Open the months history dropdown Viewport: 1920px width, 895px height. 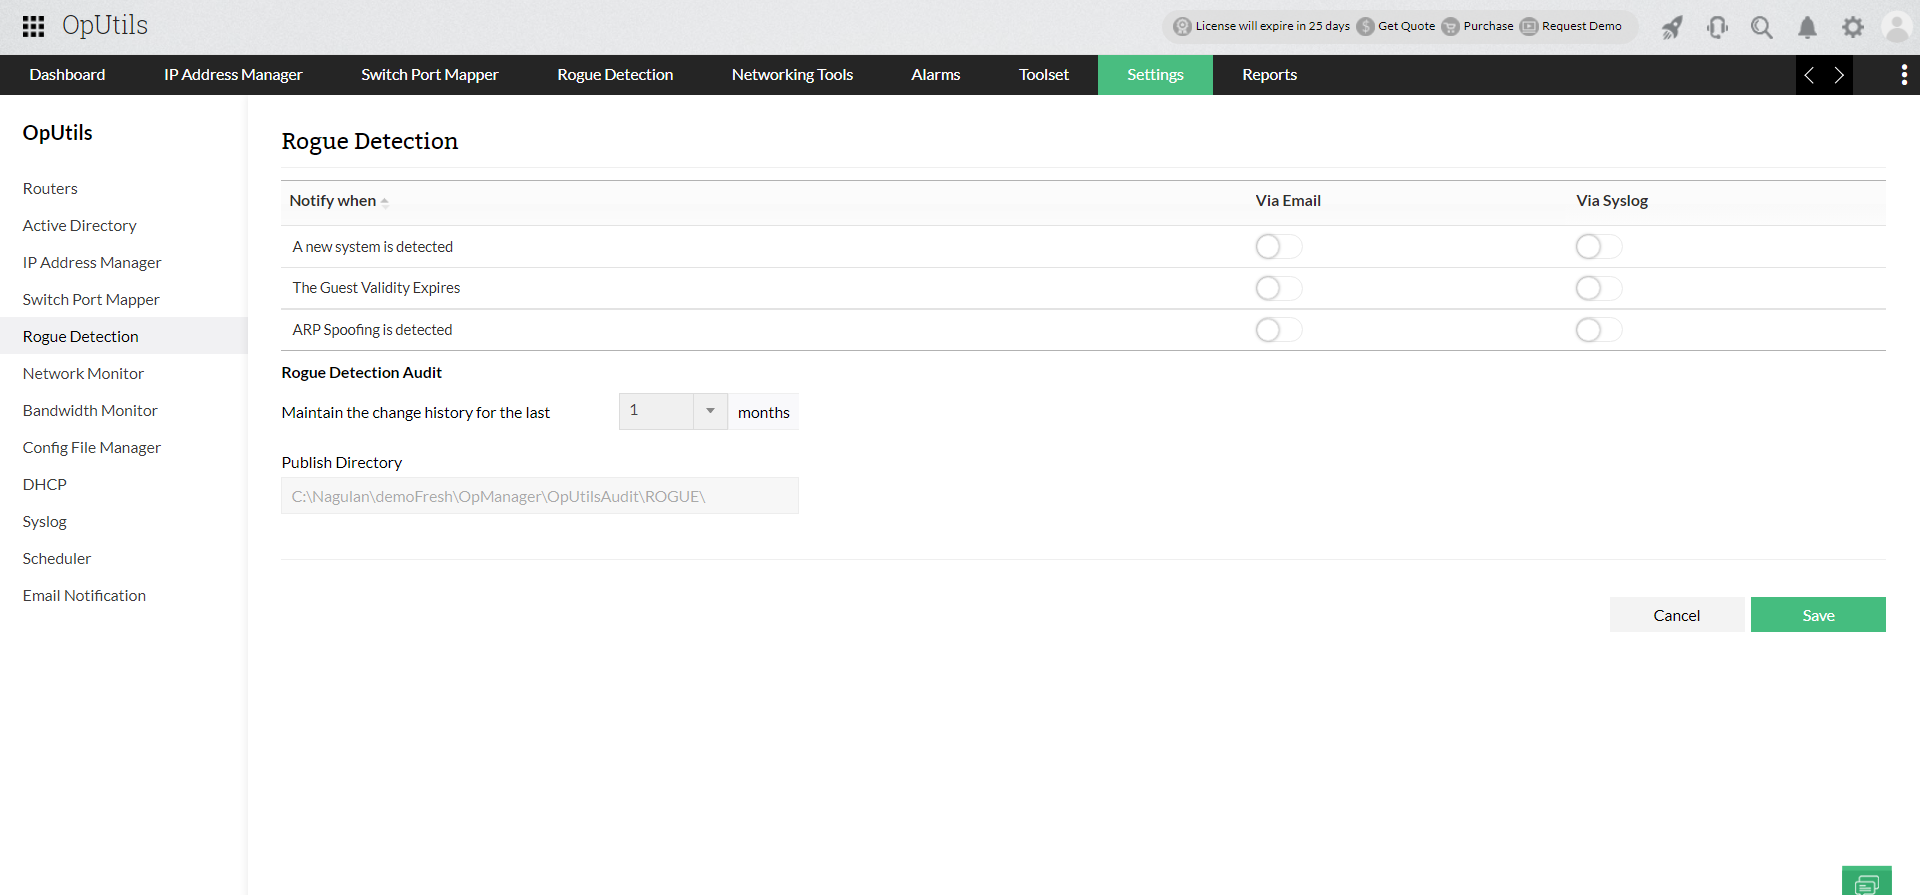673,411
